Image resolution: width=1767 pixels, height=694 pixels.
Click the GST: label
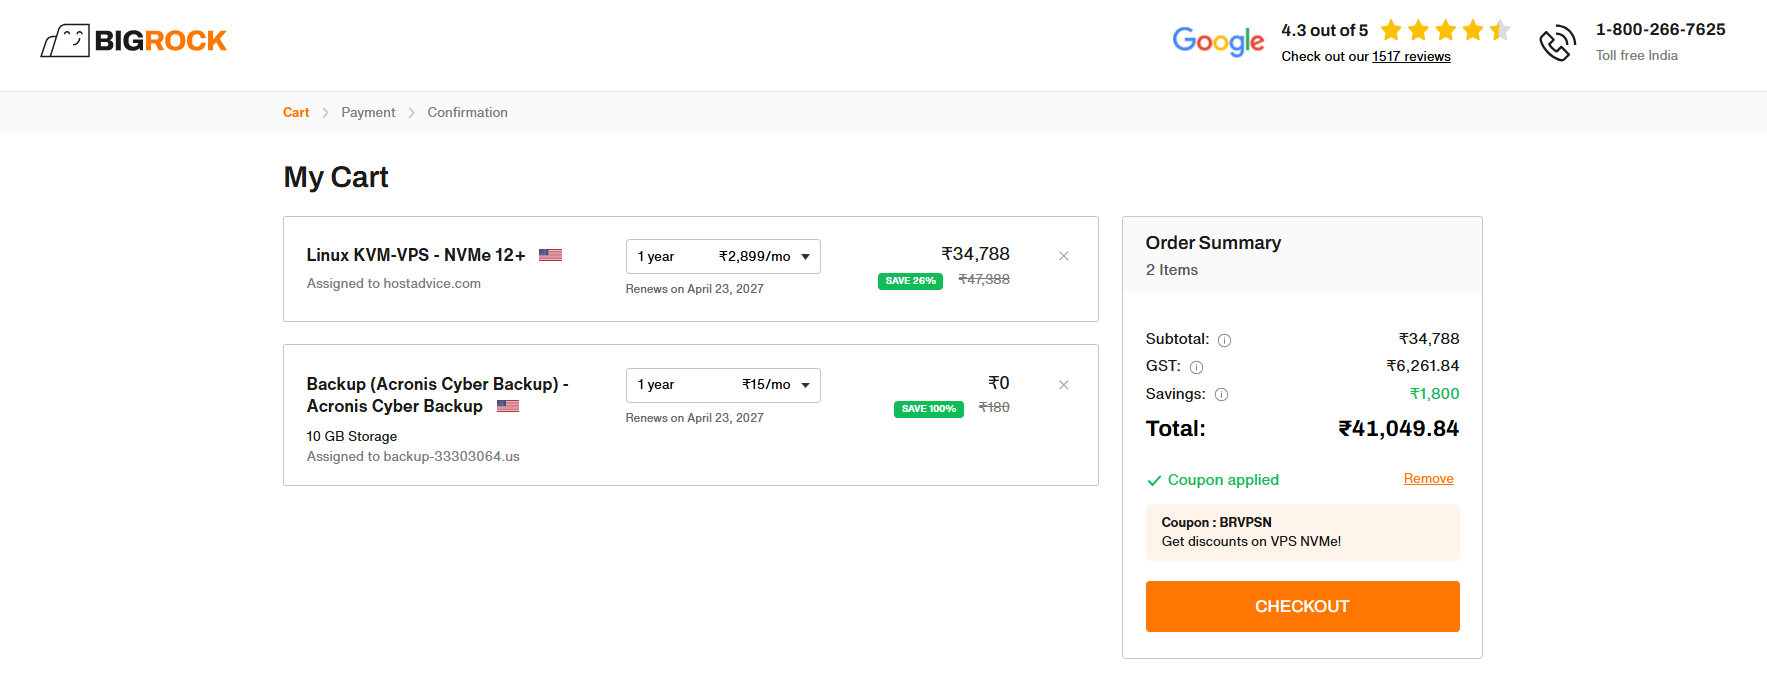pyautogui.click(x=1163, y=366)
